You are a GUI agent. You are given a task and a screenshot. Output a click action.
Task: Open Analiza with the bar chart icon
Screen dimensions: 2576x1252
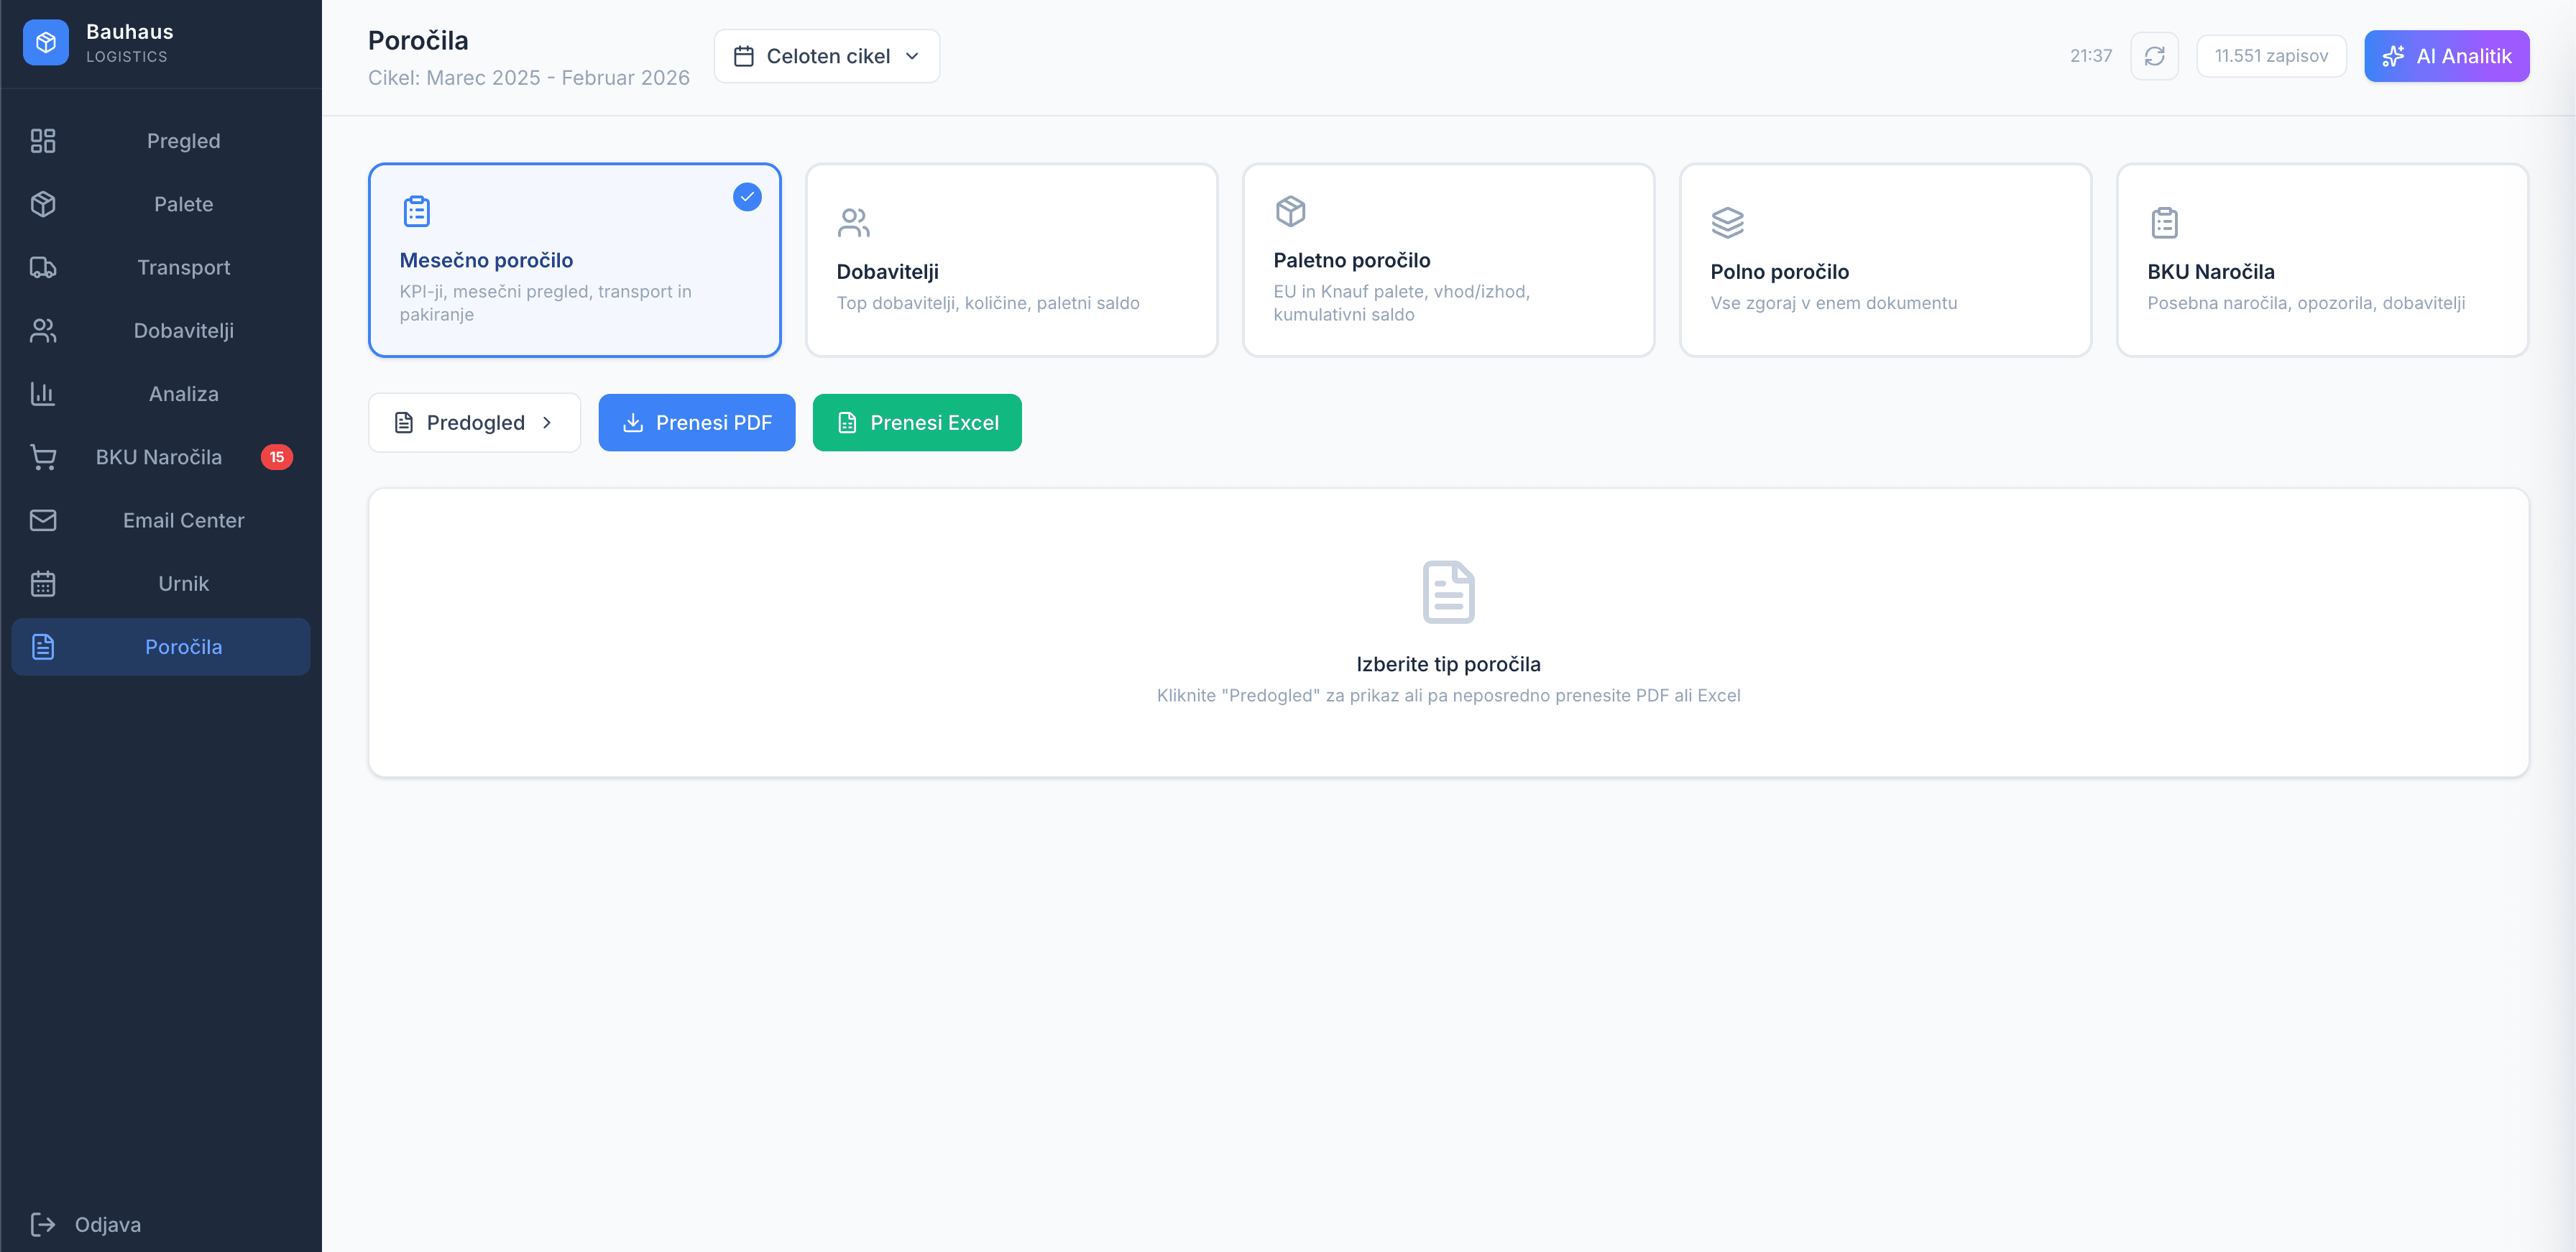(x=43, y=394)
